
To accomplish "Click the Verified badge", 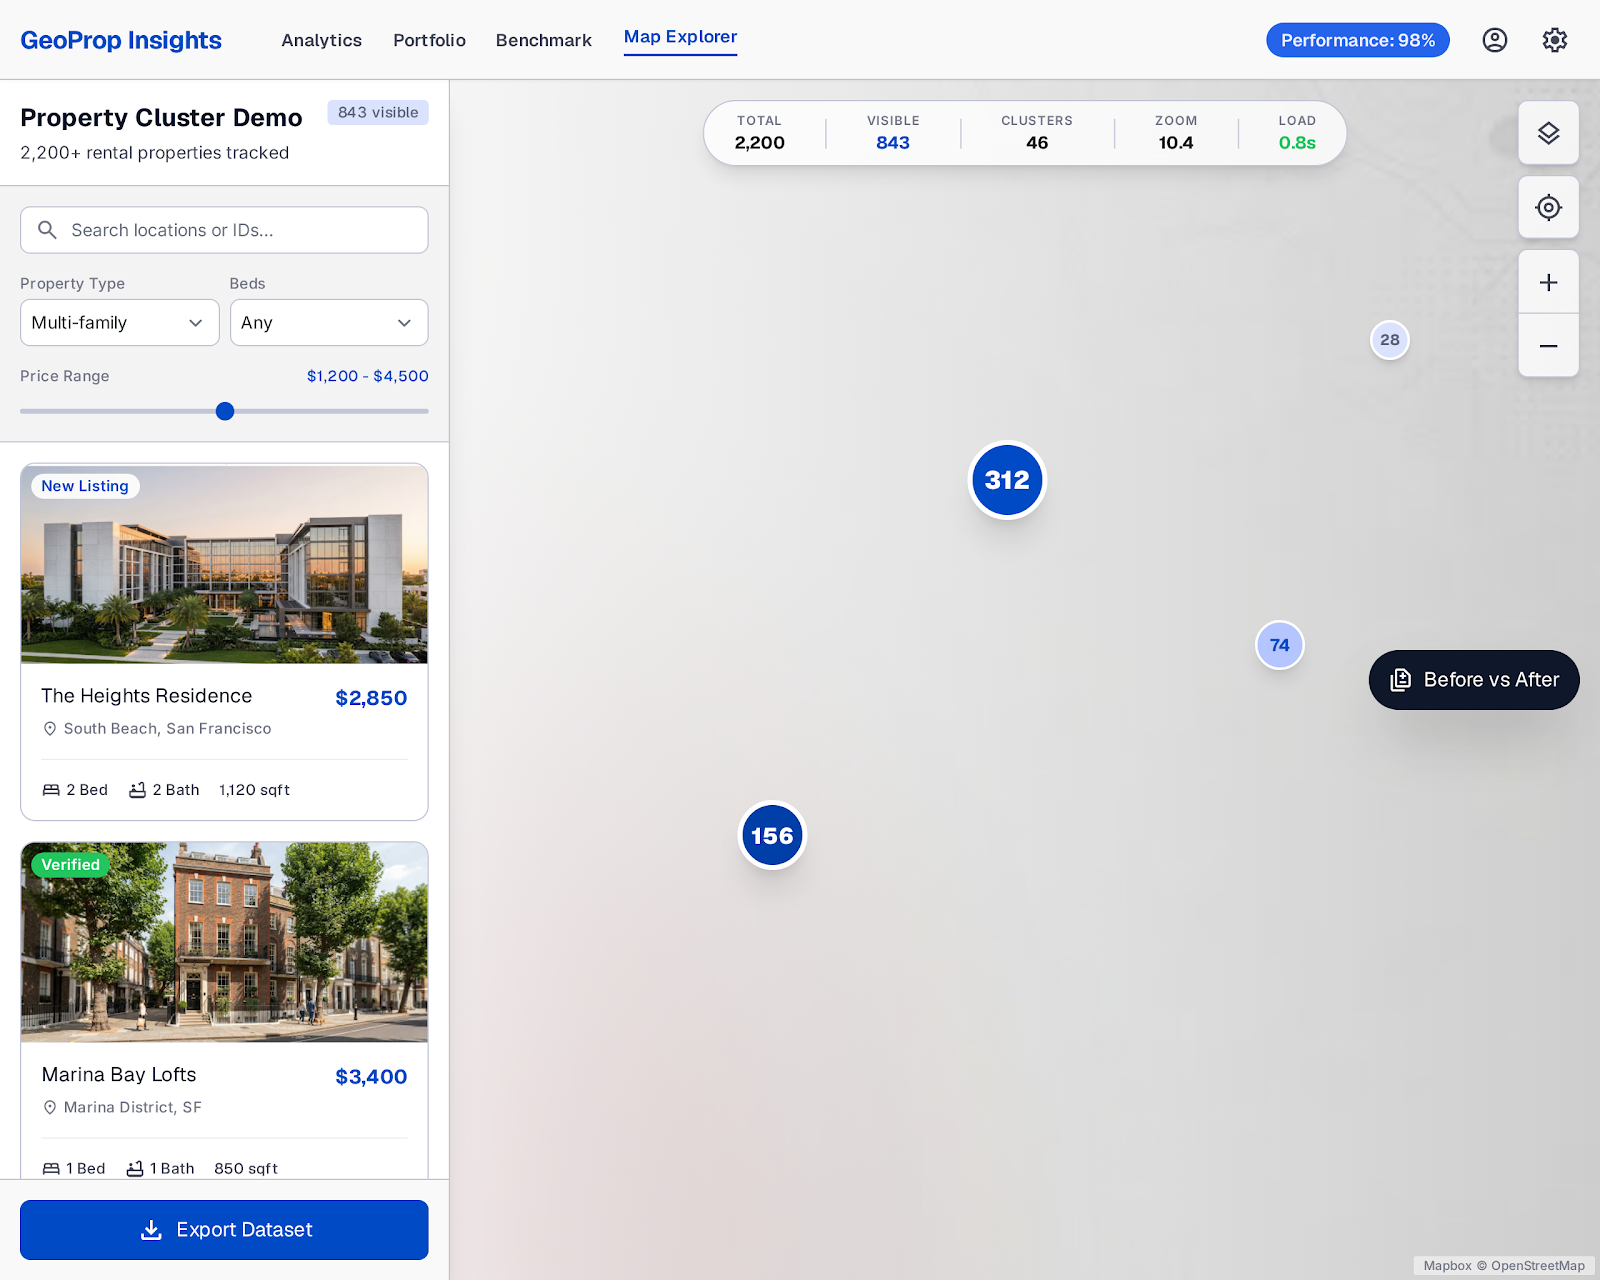I will (70, 865).
